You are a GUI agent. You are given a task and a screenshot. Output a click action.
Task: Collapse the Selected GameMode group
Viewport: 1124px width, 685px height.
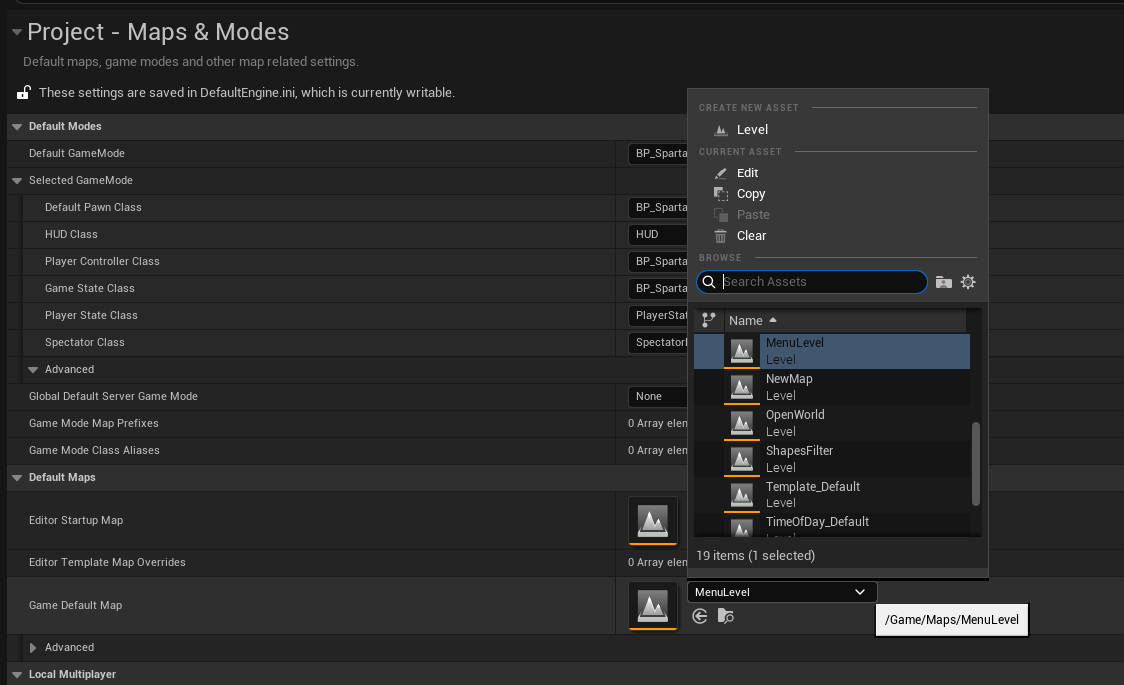tap(17, 181)
